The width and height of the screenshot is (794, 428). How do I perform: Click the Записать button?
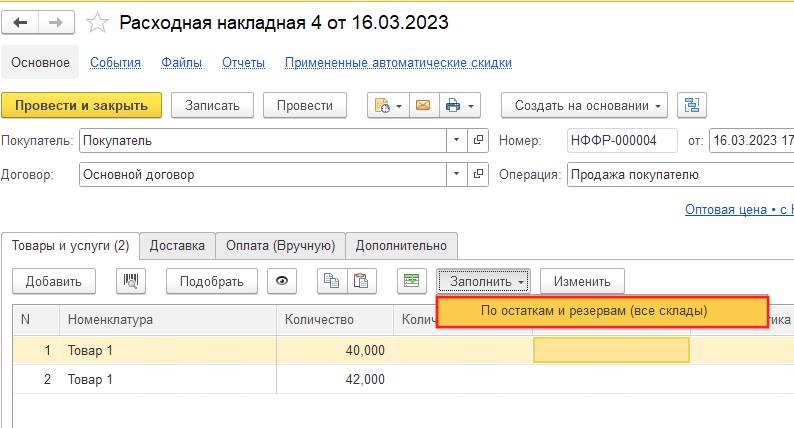(x=212, y=105)
